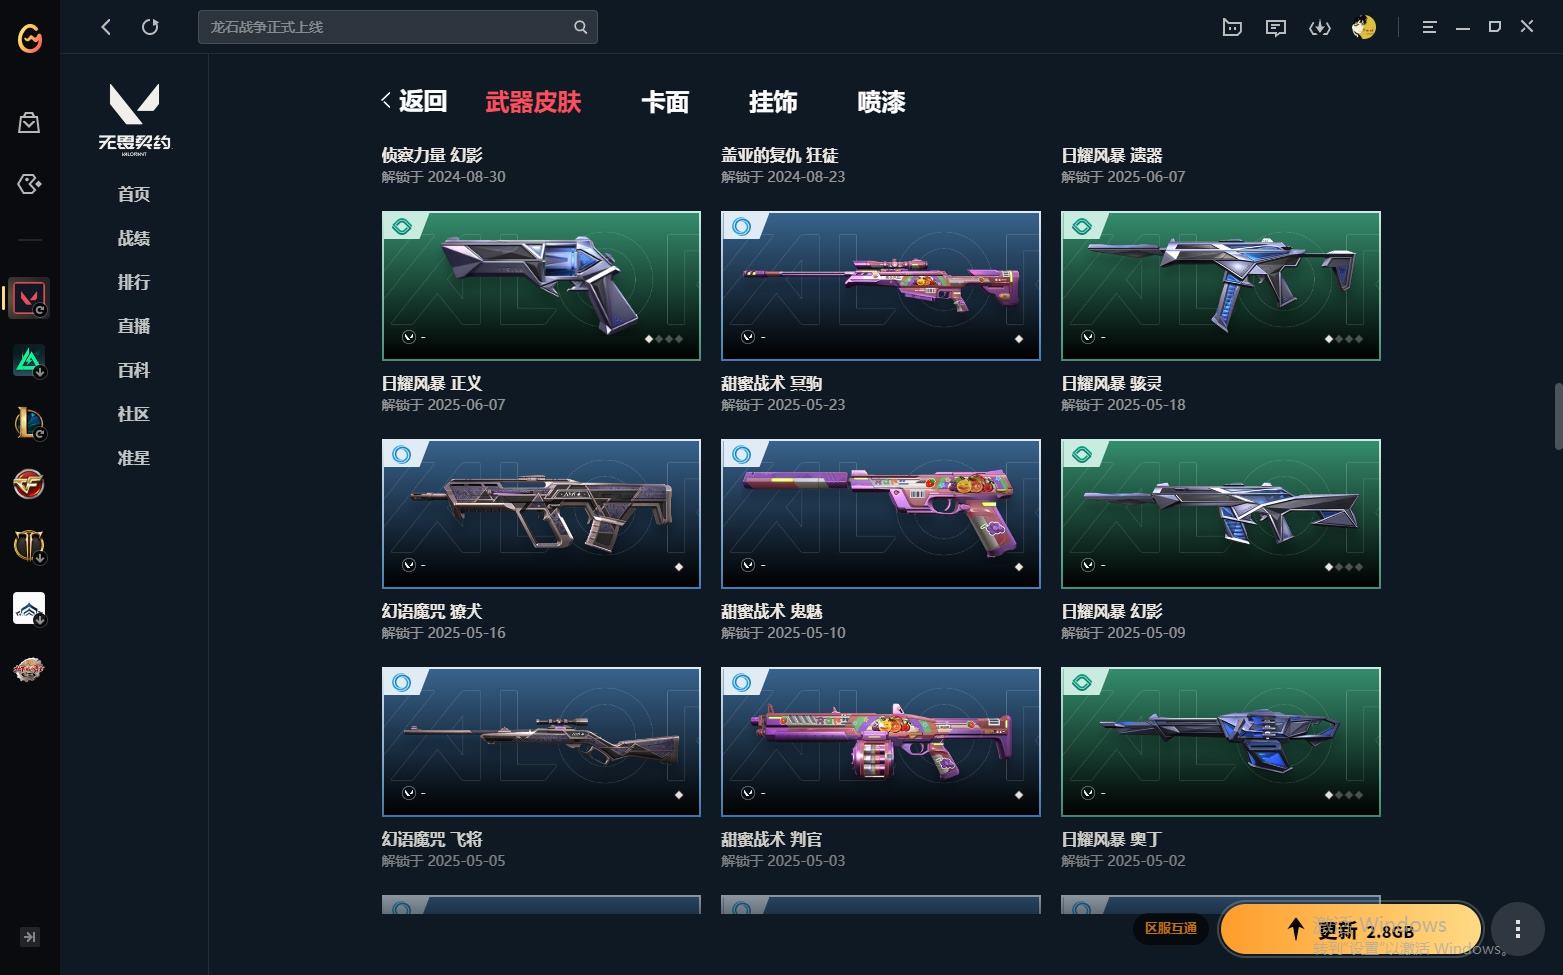The height and width of the screenshot is (975, 1563).
Task: Toggle the 区服互通 badge
Action: pos(1171,928)
